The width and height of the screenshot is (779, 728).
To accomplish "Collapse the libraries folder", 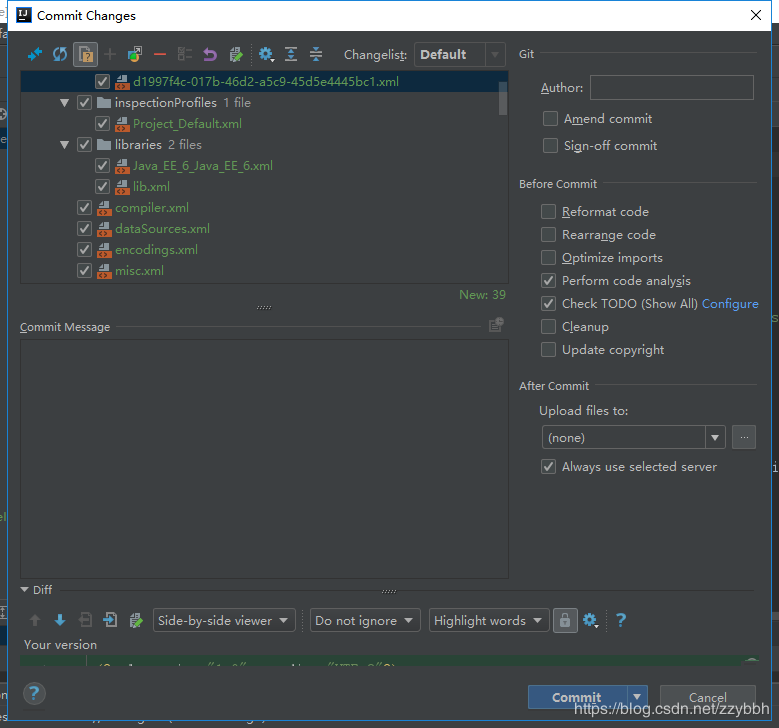I will click(x=64, y=145).
